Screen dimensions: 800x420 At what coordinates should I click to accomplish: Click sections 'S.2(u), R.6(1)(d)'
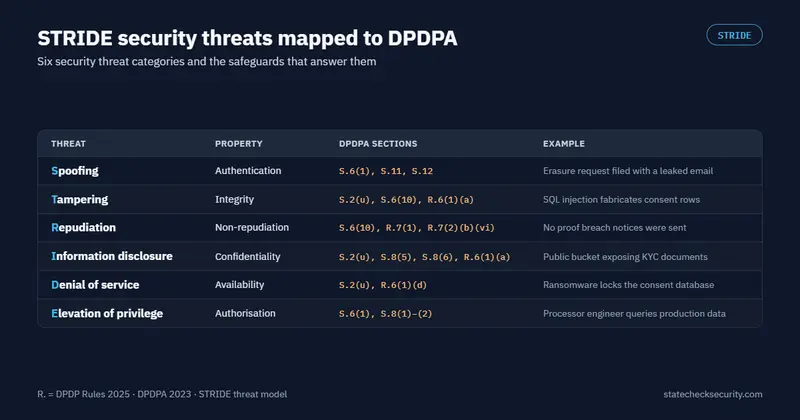click(x=383, y=285)
